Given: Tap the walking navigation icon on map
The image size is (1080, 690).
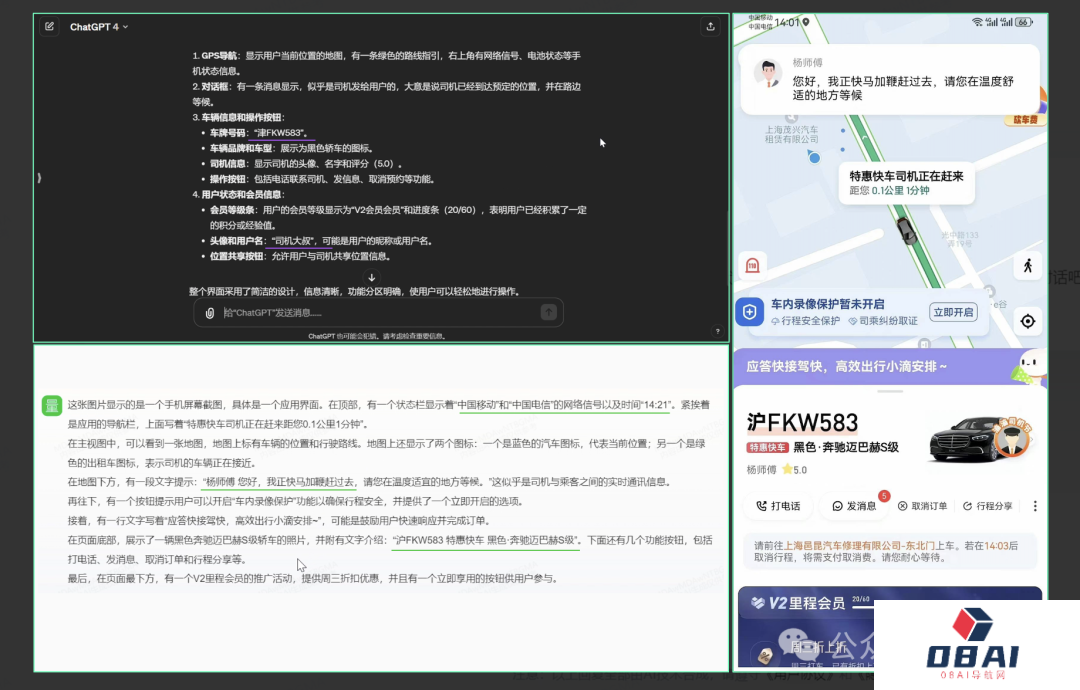Looking at the screenshot, I should 1027,266.
